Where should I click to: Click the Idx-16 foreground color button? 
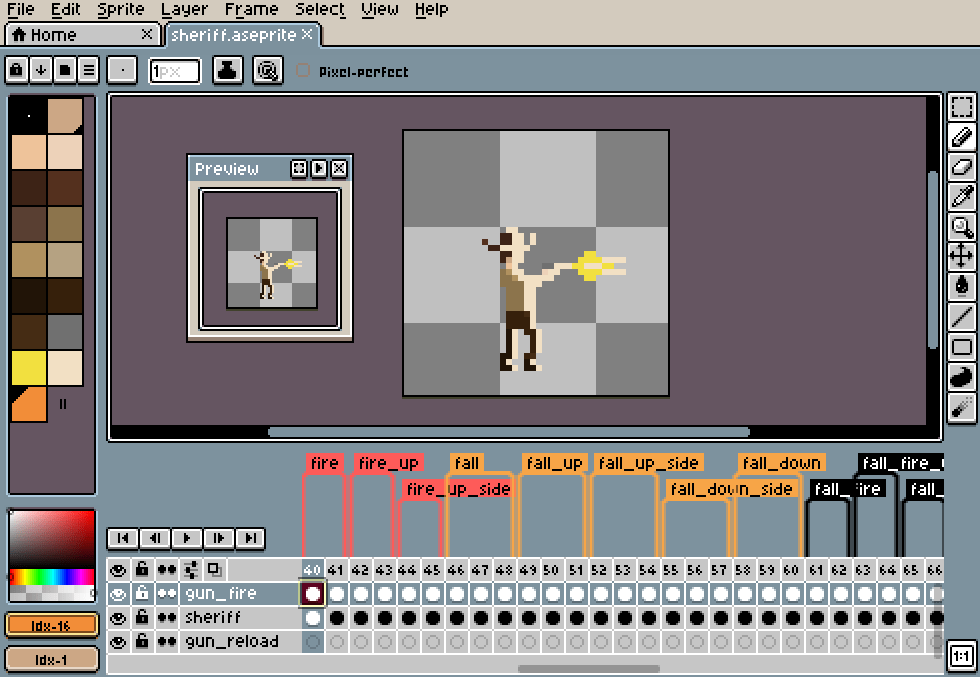(52, 625)
